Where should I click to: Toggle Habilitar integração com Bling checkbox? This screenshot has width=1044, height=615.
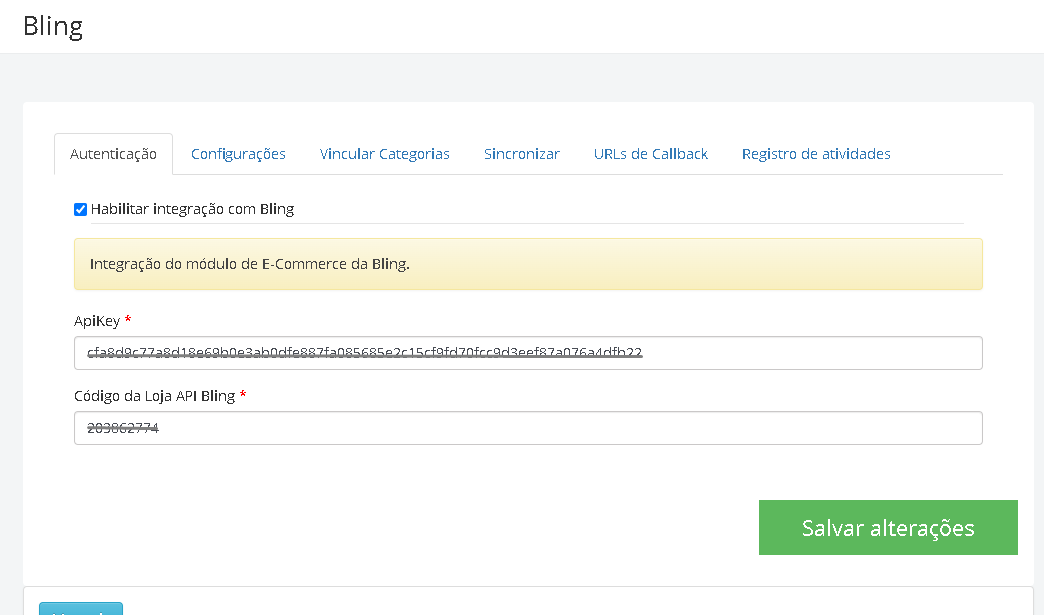[81, 210]
